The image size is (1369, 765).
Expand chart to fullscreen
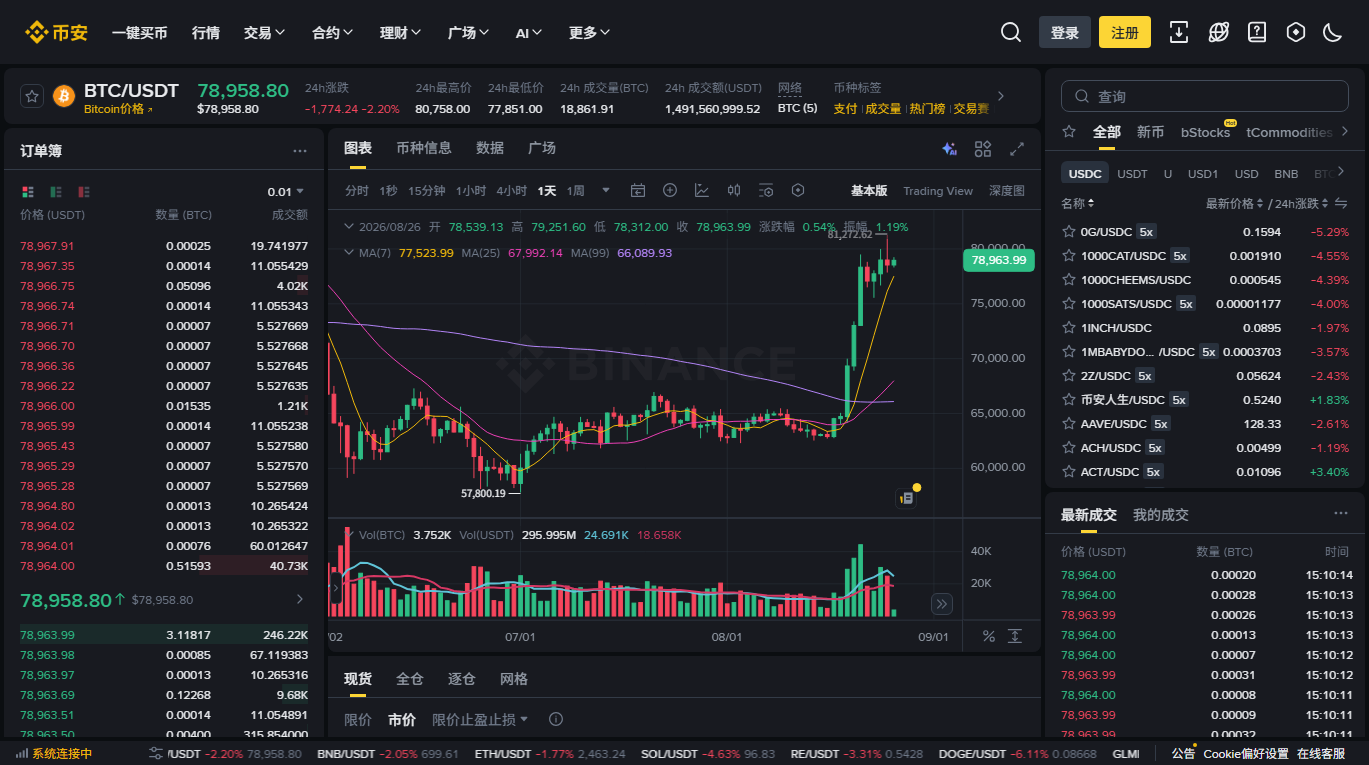coord(1017,149)
